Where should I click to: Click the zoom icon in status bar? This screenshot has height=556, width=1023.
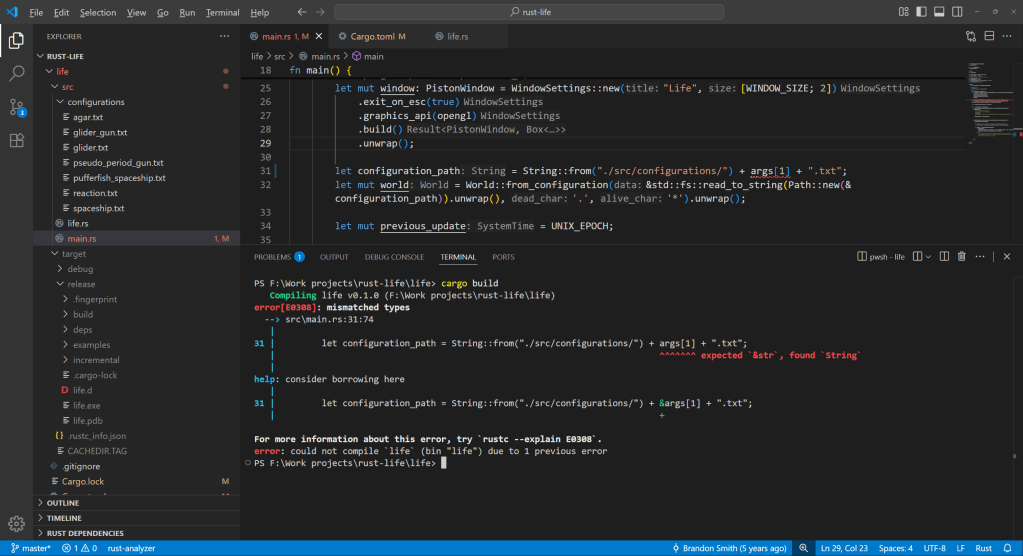click(x=804, y=548)
